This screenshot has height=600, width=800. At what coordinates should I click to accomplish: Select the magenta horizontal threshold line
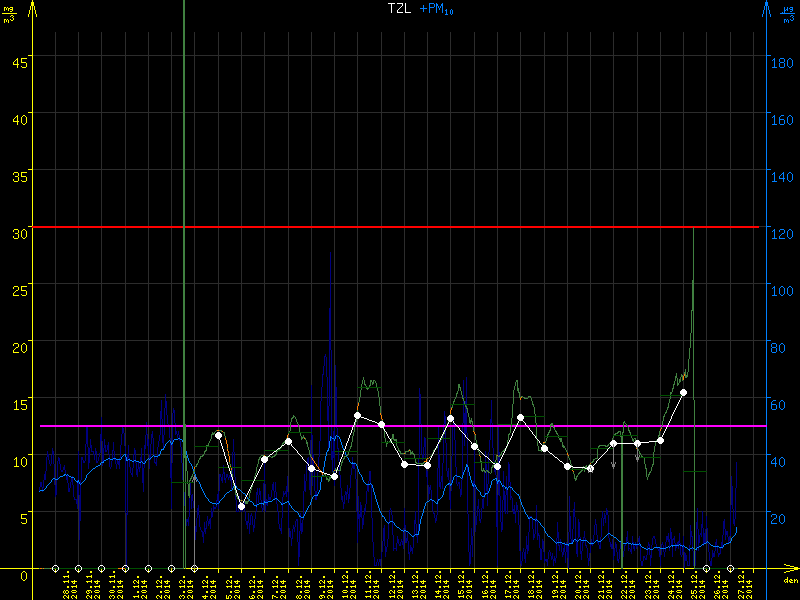pos(400,426)
